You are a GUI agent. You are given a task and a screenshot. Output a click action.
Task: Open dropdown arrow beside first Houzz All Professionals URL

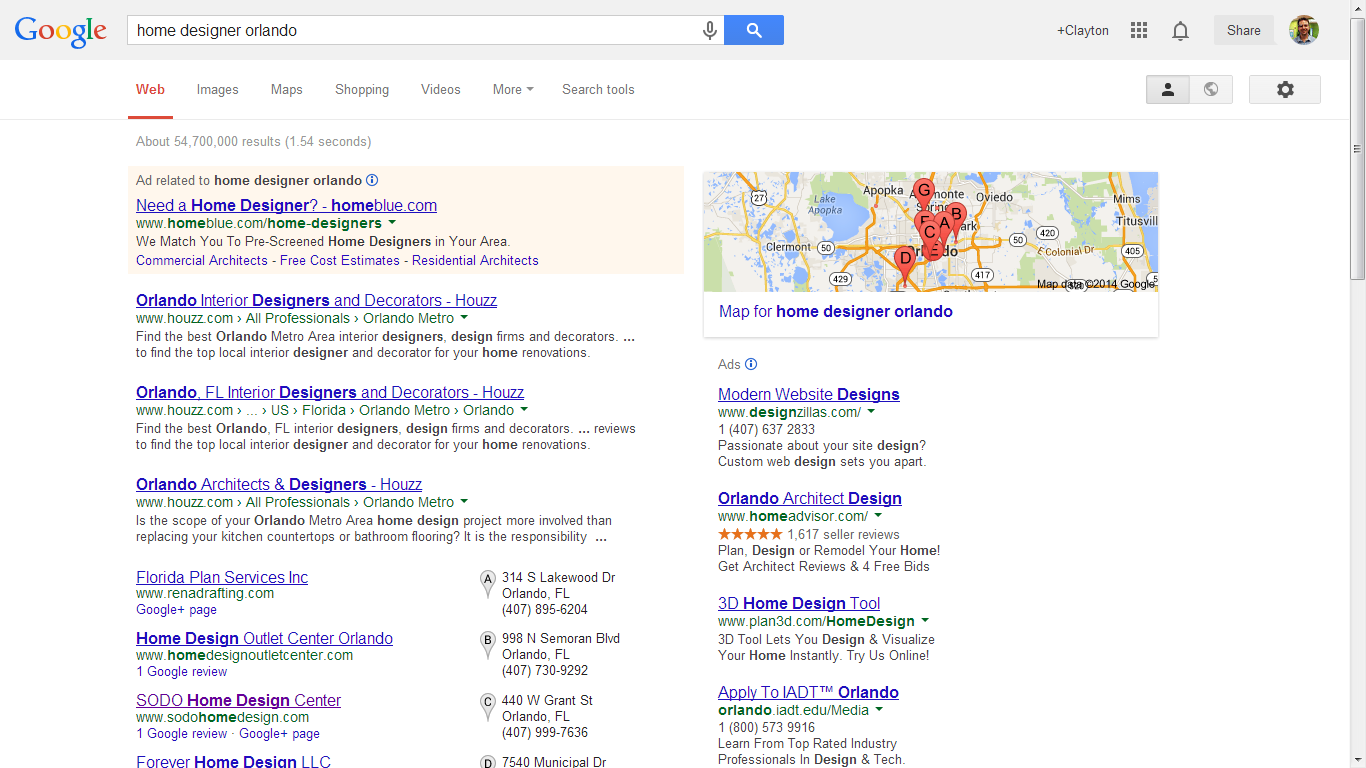coord(464,318)
